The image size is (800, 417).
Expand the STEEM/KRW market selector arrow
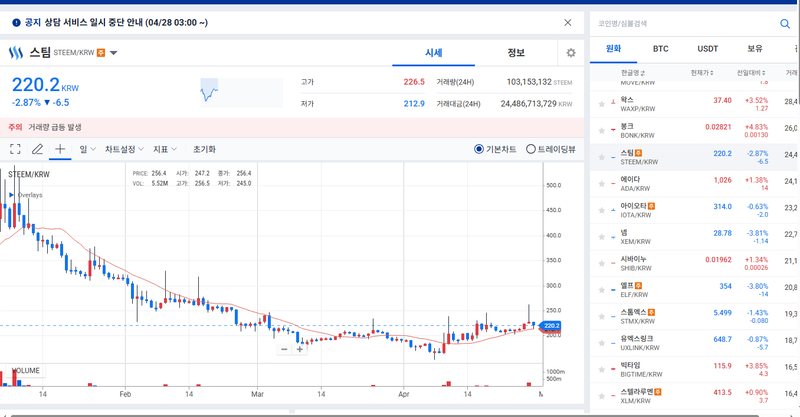pos(113,53)
